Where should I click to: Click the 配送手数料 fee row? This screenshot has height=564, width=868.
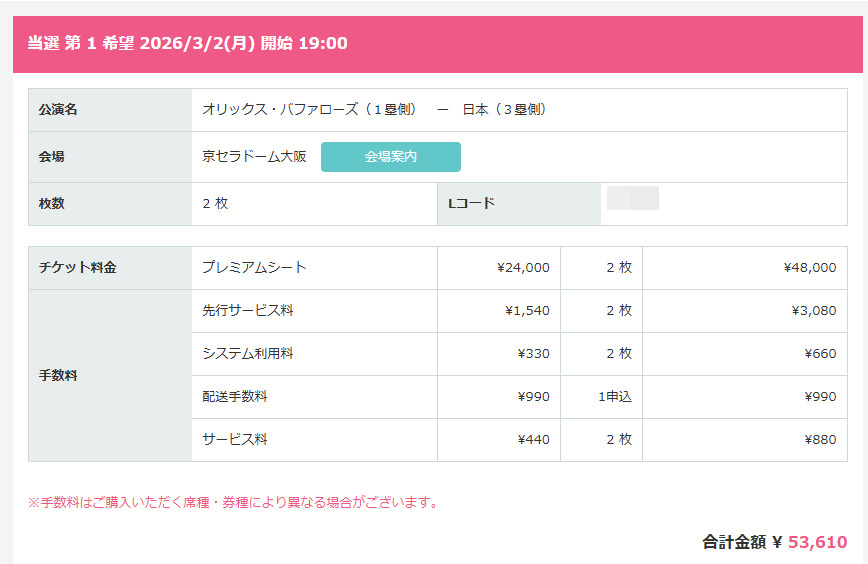tap(234, 397)
